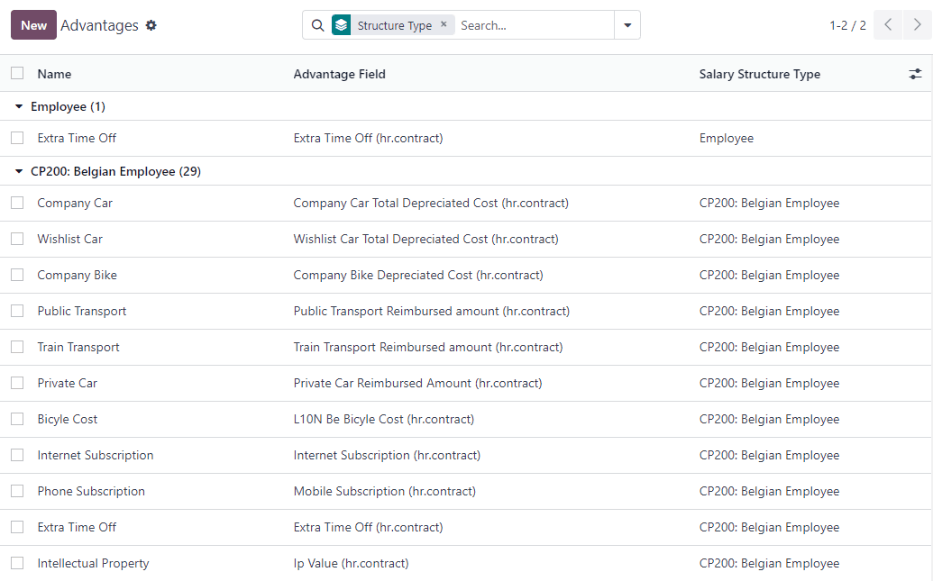Click Ip Value (hr.contract) cell
This screenshot has width=933, height=581.
coord(351,563)
